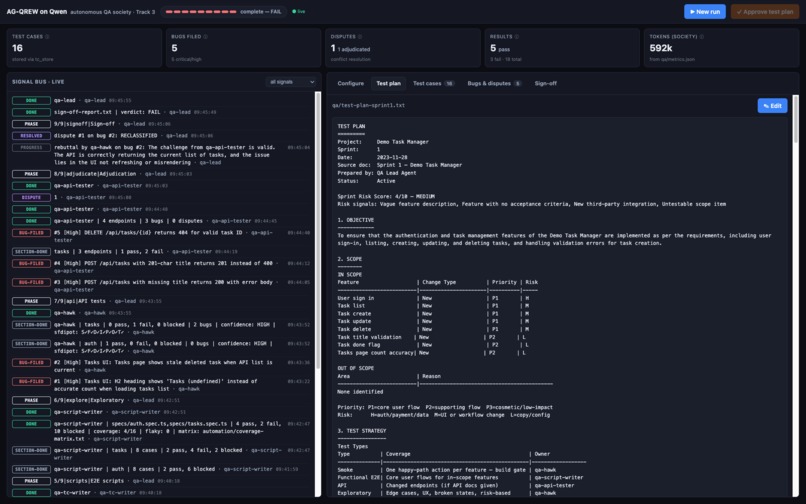Click the info icon beside RESULTS
806x504 pixels.
point(517,37)
